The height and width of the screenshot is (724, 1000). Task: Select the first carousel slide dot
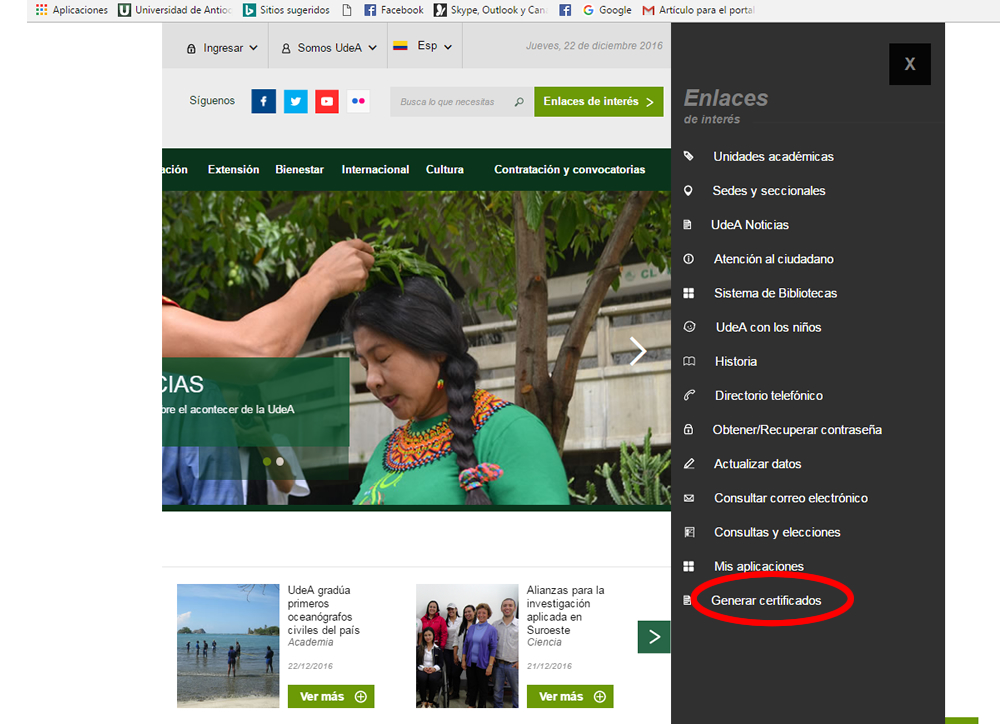click(267, 461)
